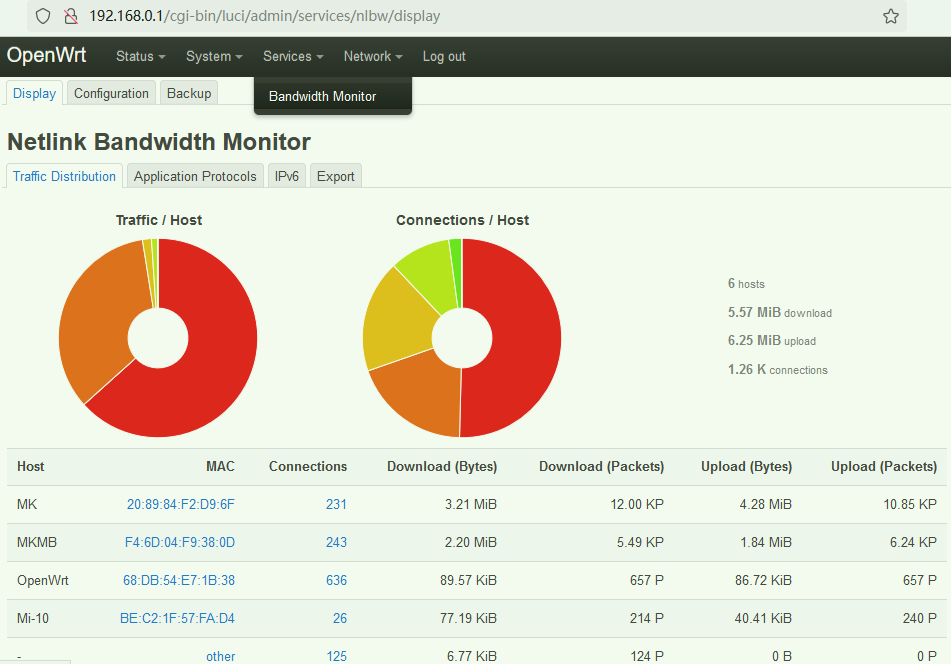The width and height of the screenshot is (951, 664).
Task: Open the System dropdown menu
Action: pos(214,56)
